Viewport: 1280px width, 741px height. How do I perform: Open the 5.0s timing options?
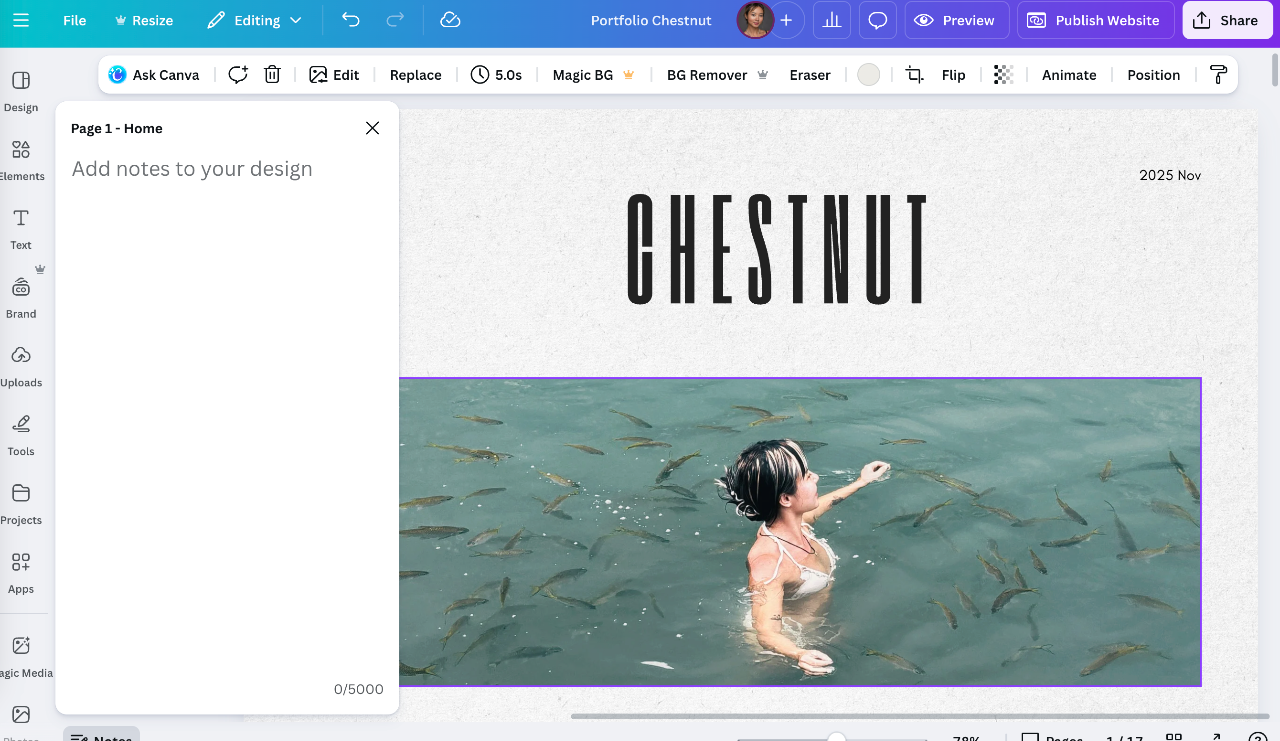click(496, 75)
